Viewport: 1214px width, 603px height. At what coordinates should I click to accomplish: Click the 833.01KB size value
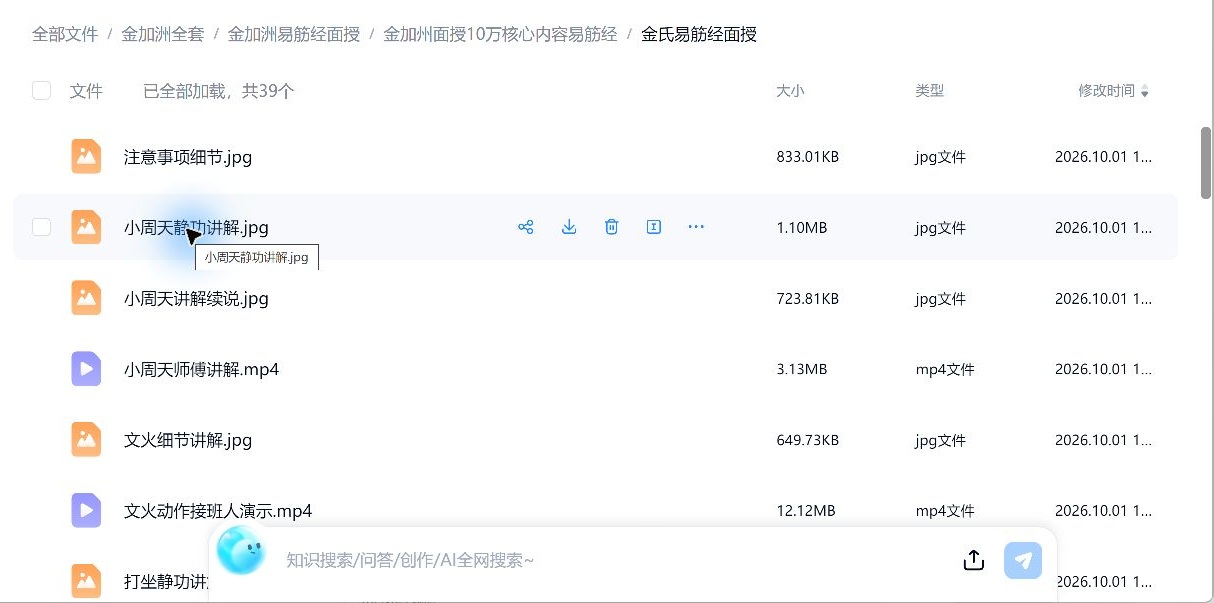(x=808, y=157)
